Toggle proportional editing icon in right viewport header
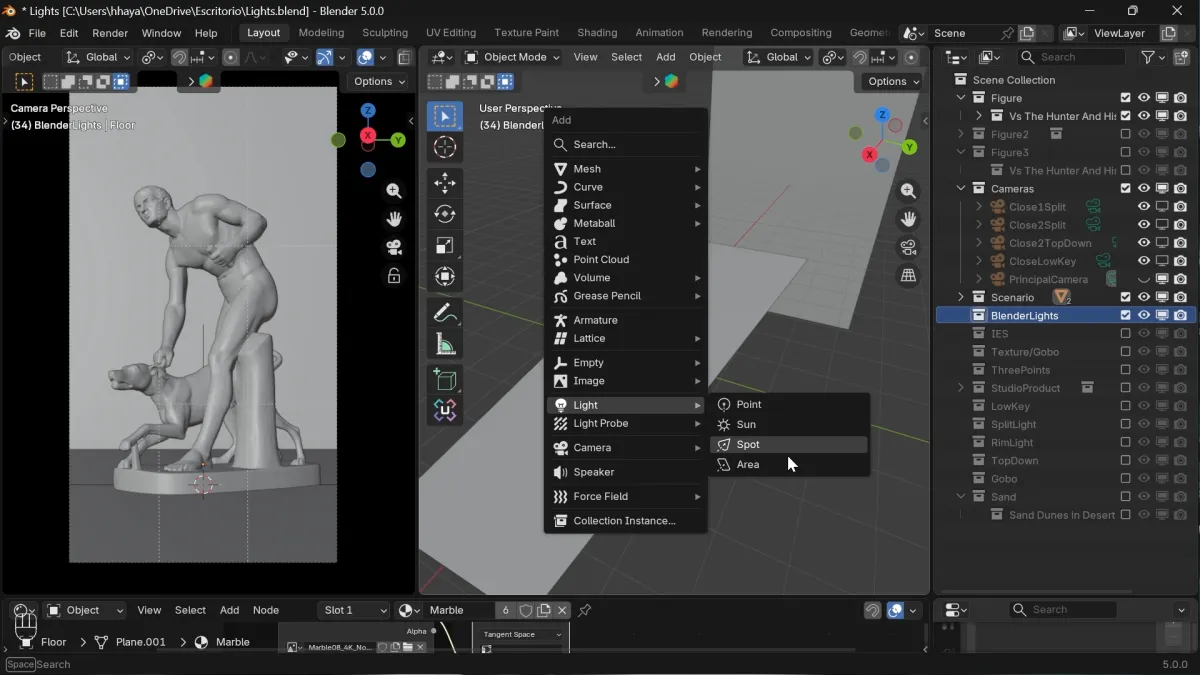The width and height of the screenshot is (1200, 675). click(911, 57)
